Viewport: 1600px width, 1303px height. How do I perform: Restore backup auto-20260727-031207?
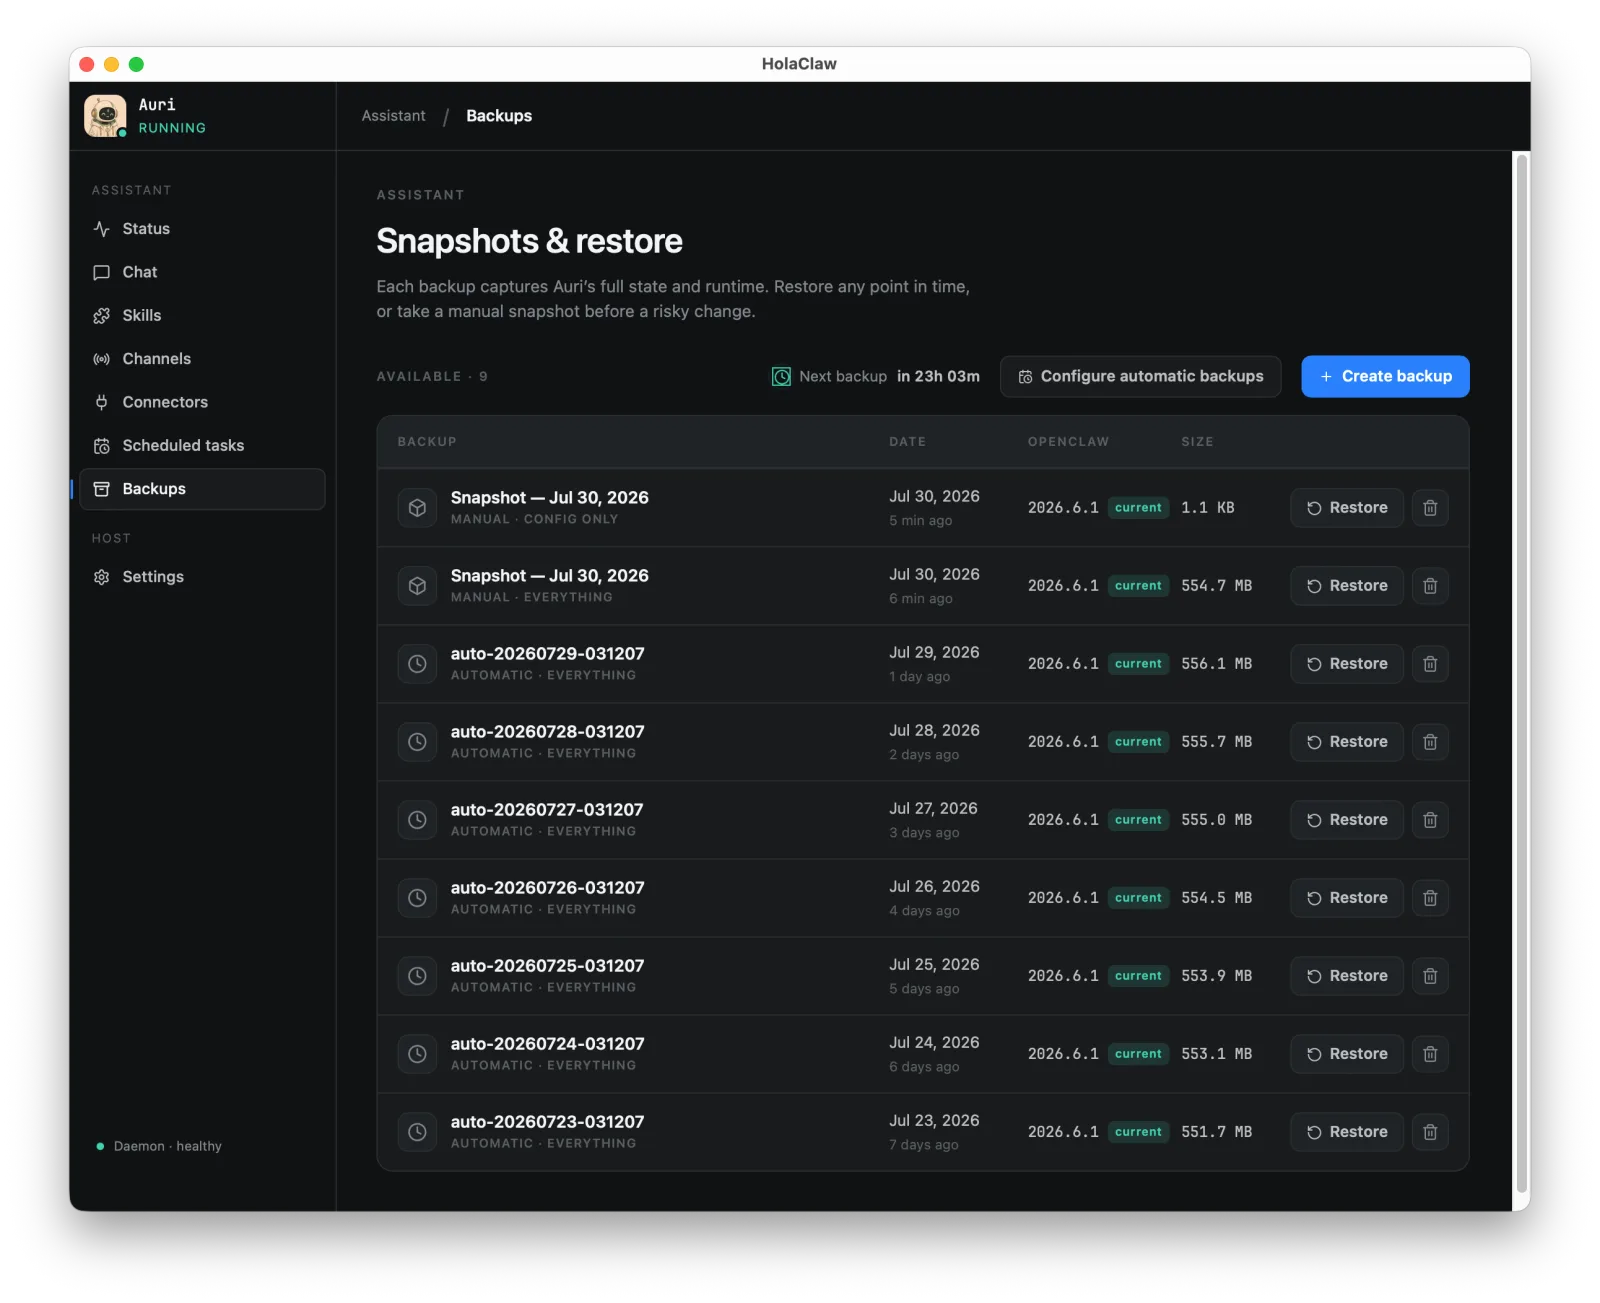point(1347,820)
